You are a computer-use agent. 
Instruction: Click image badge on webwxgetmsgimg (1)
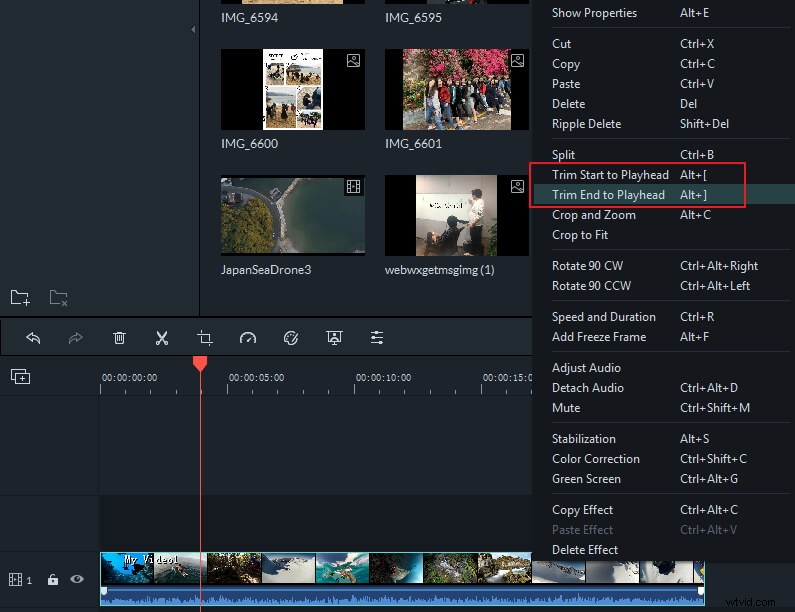517,187
